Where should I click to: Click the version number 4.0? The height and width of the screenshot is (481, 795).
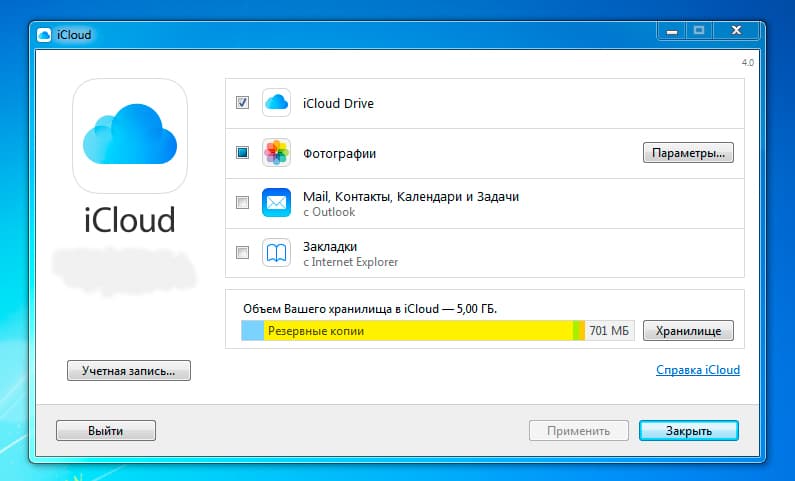748,63
